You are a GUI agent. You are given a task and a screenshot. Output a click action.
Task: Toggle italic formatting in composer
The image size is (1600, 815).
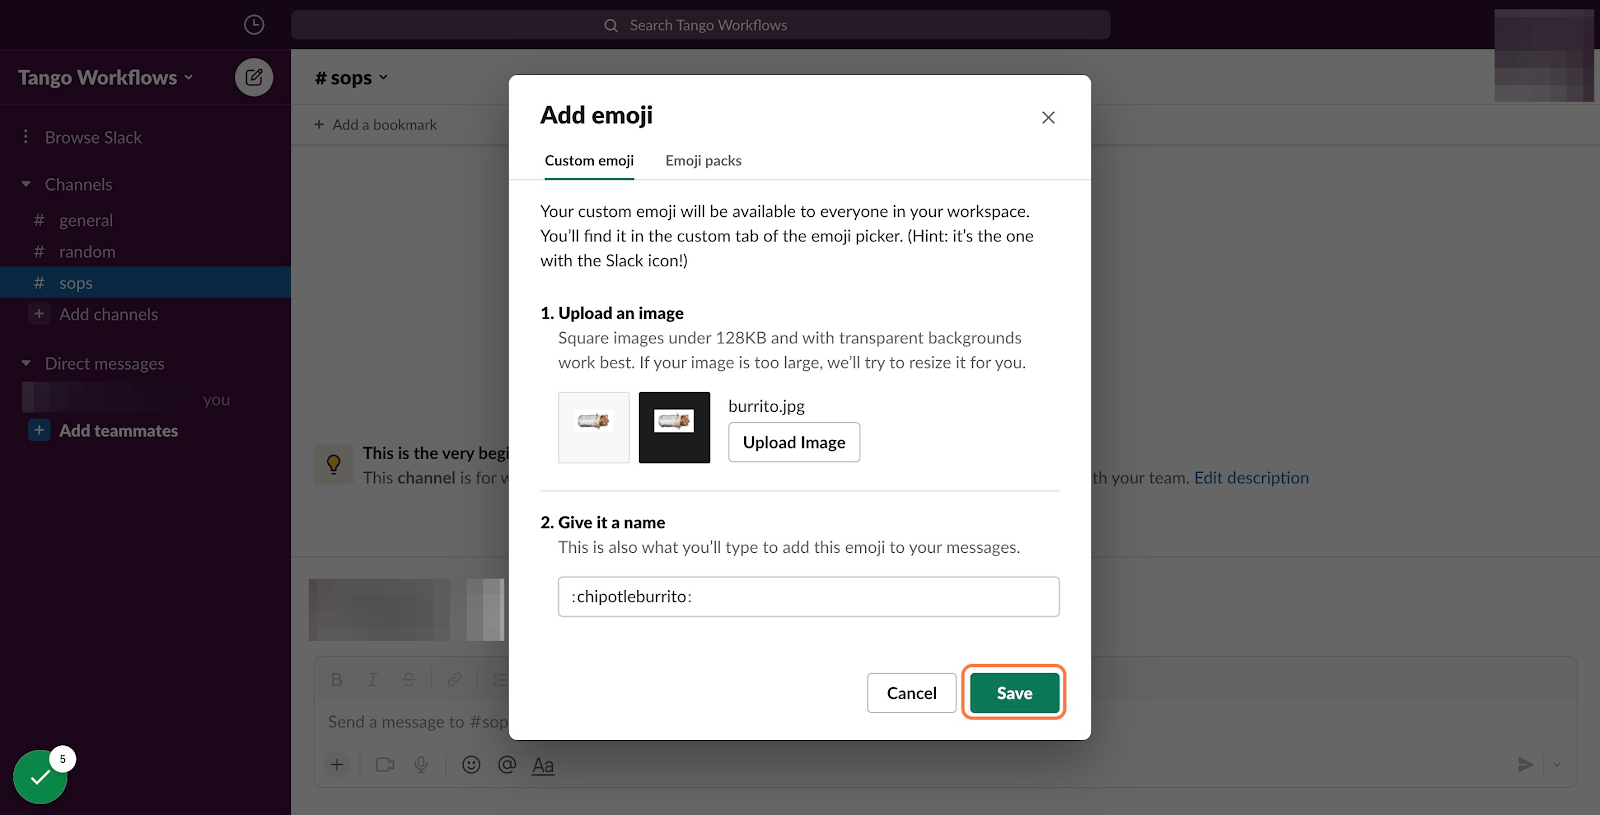point(372,680)
